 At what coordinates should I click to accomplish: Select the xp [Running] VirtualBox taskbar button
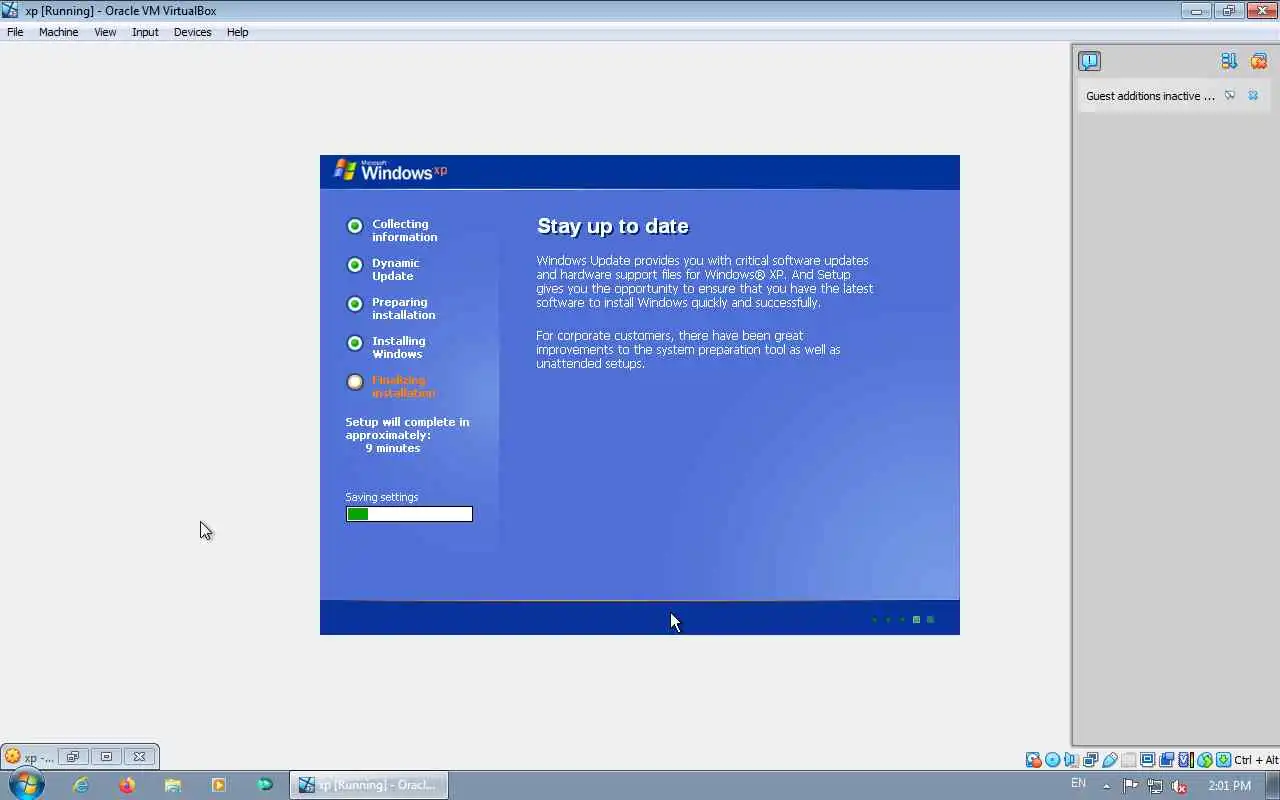click(369, 785)
